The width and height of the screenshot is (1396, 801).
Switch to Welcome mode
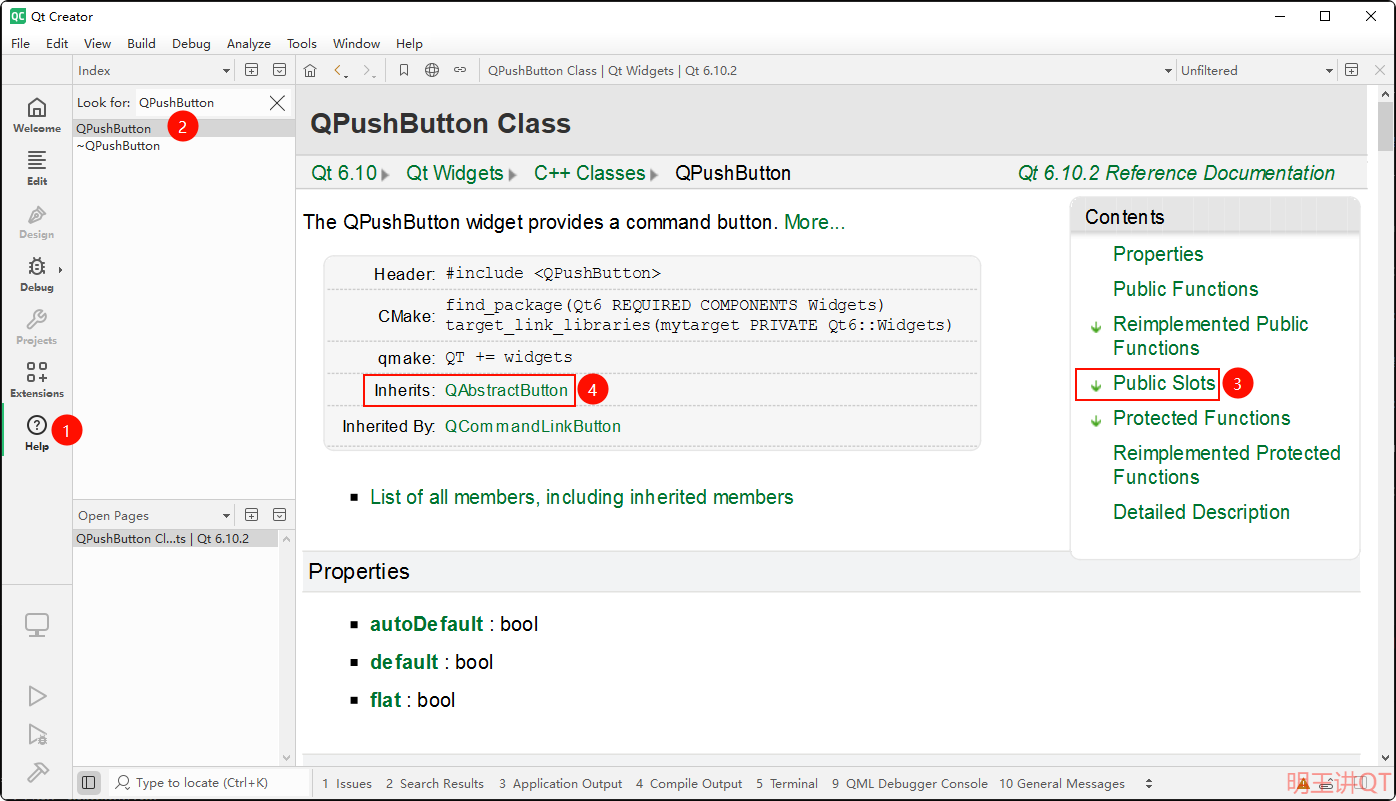point(36,113)
